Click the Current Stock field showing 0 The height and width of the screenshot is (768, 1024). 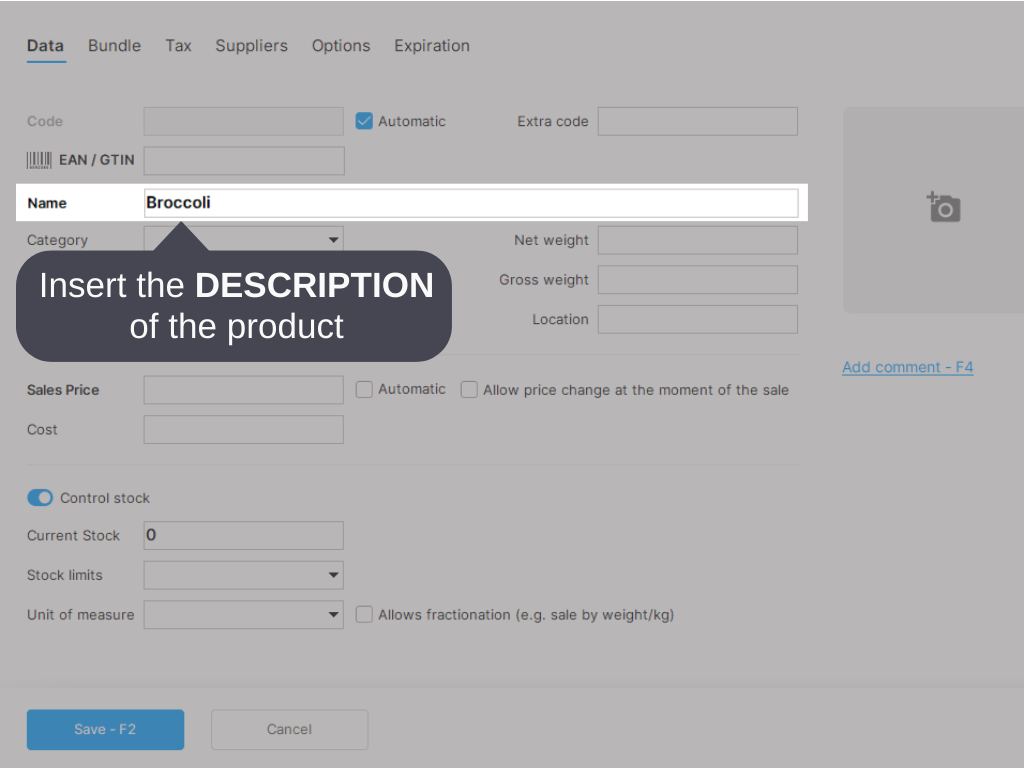243,535
